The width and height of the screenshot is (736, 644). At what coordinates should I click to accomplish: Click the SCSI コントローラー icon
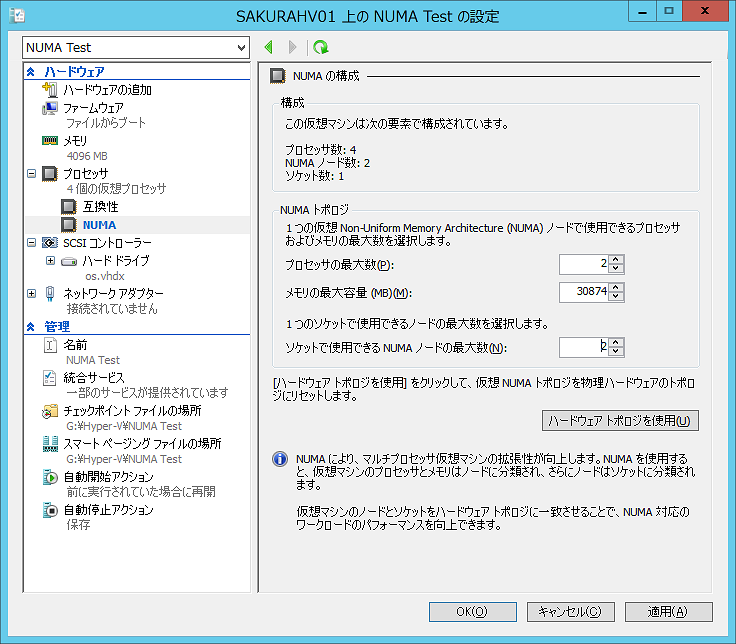(x=50, y=243)
